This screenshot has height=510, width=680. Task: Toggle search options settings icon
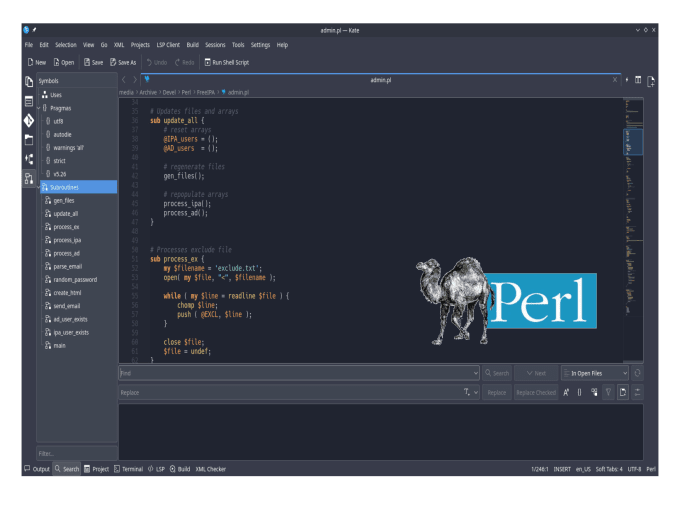tap(637, 392)
